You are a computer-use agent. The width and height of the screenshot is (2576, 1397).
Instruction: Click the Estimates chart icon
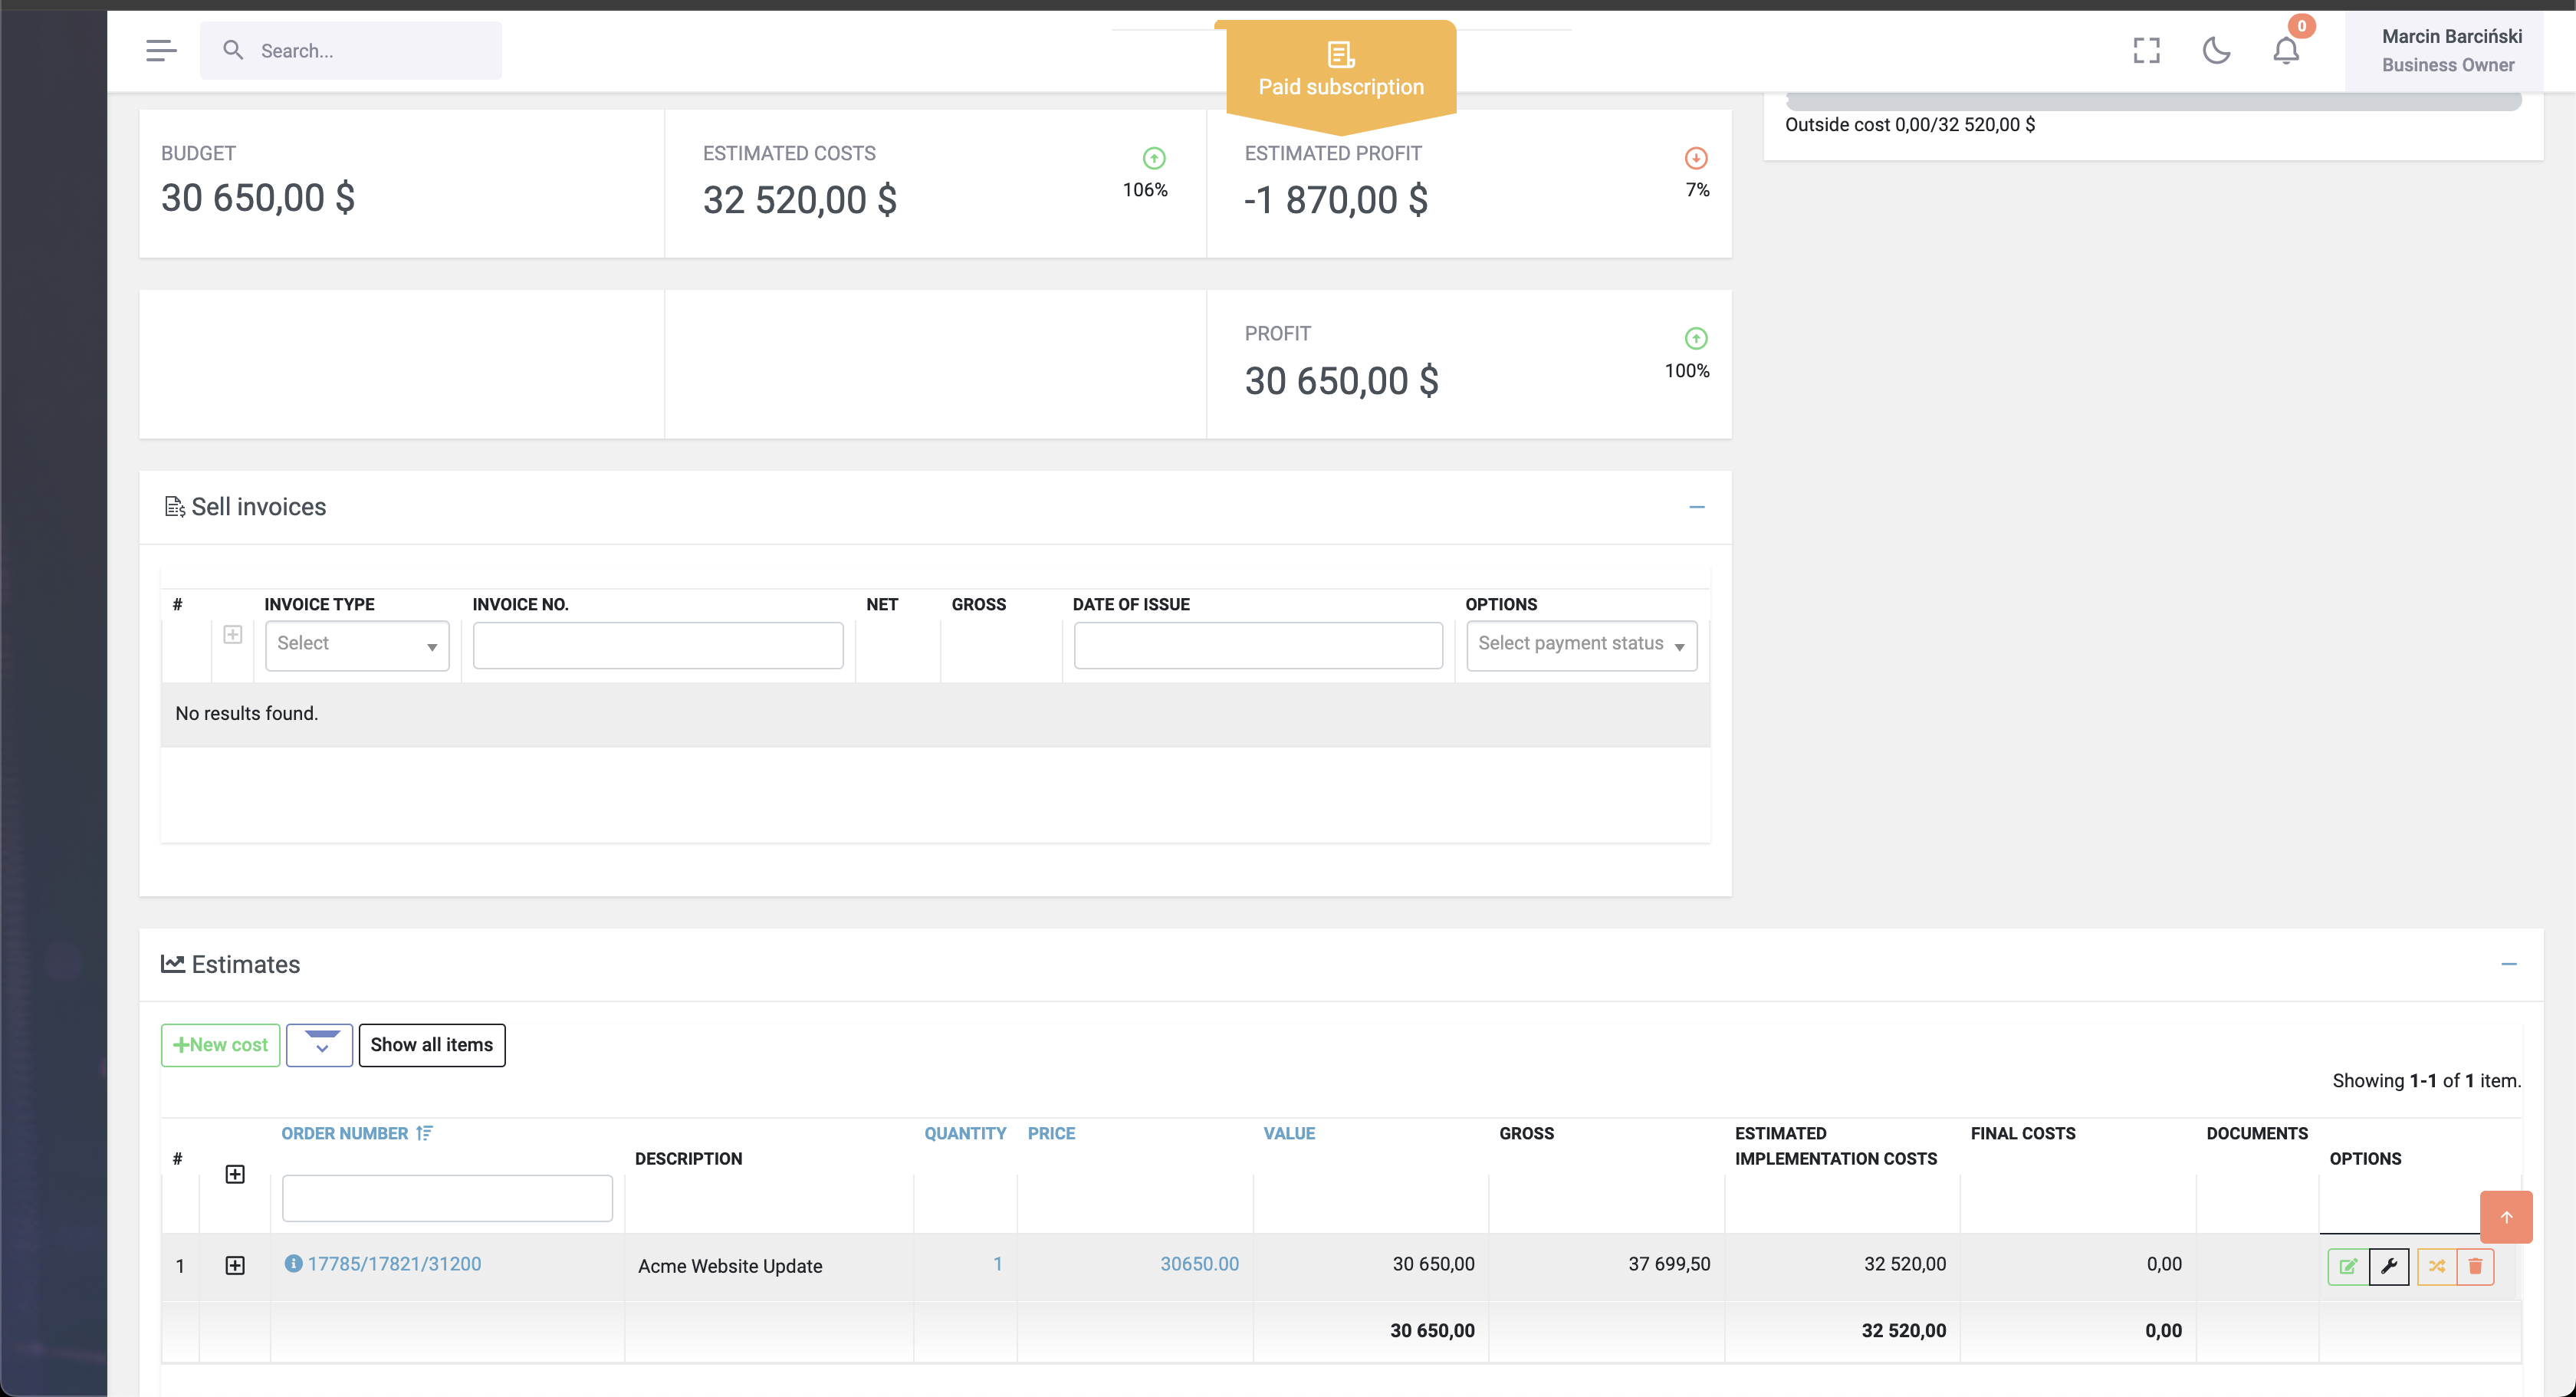pyautogui.click(x=173, y=963)
